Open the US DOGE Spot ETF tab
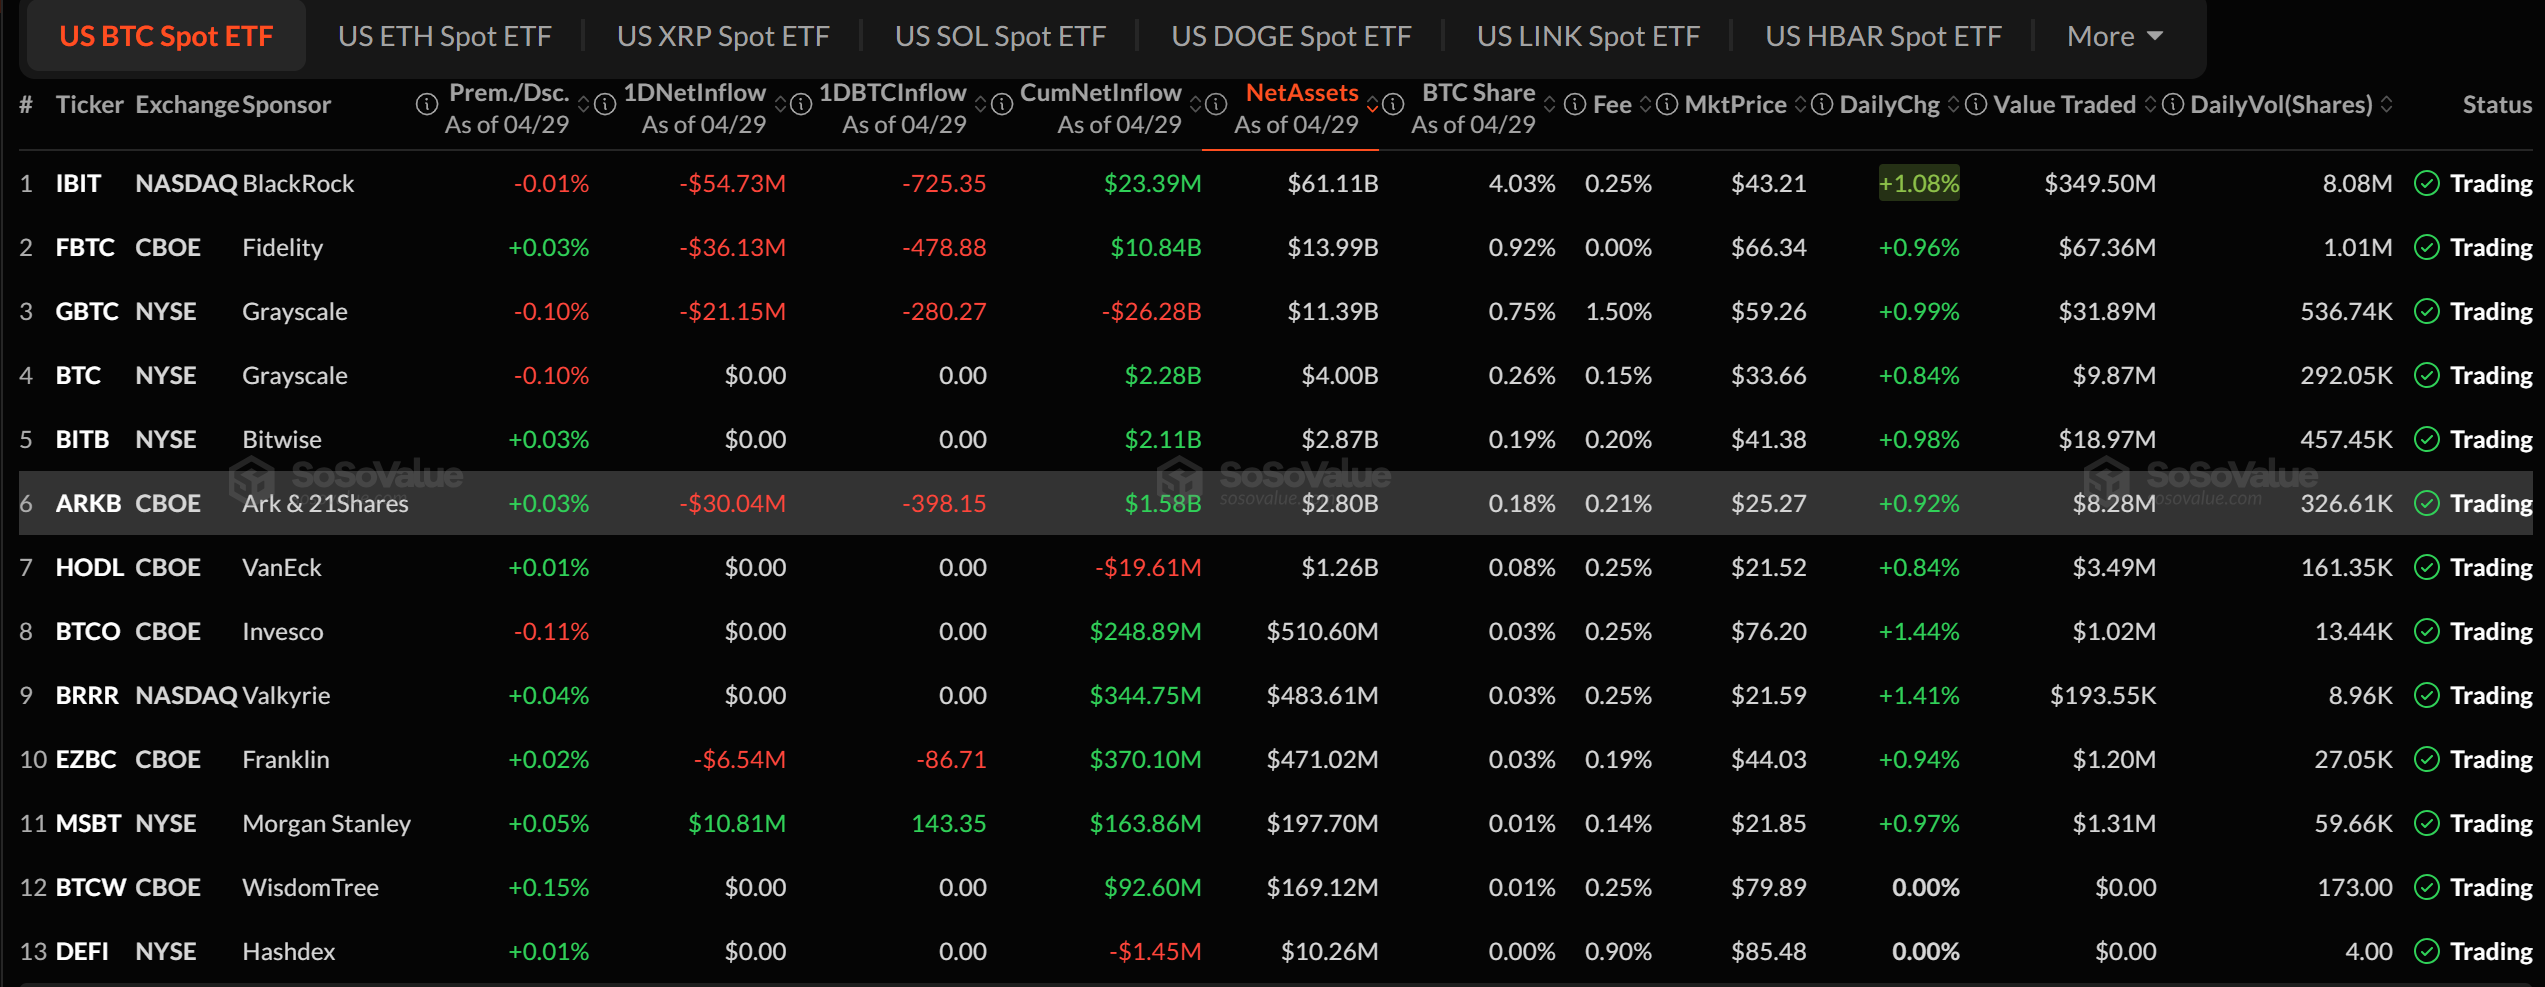 coord(1291,35)
